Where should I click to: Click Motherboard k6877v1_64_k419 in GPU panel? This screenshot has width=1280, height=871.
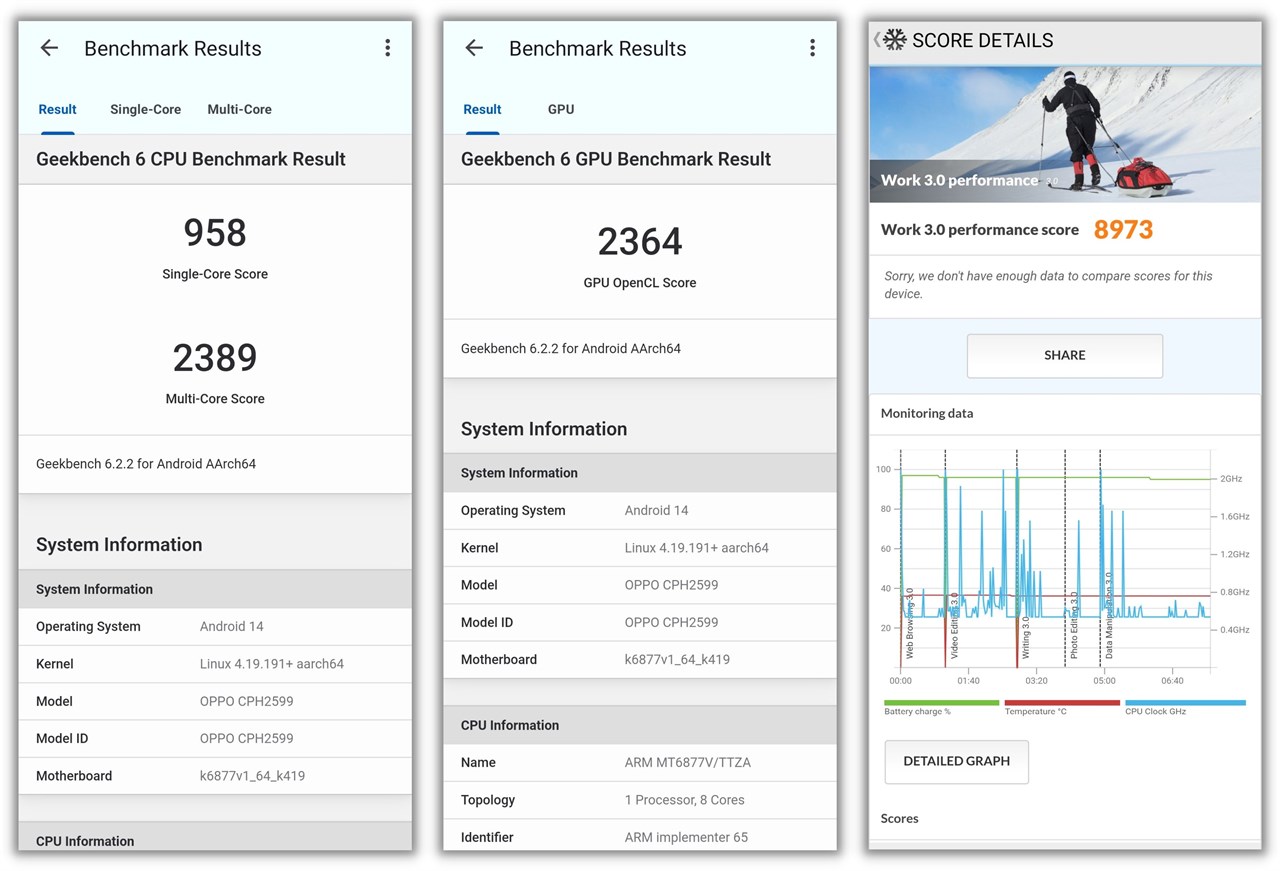click(x=640, y=660)
